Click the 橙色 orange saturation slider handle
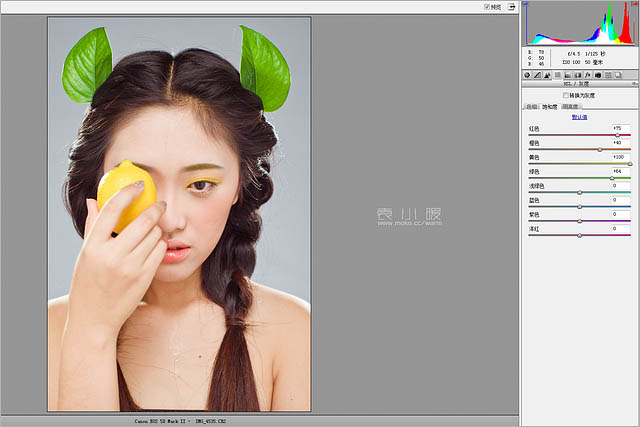The height and width of the screenshot is (427, 640). (x=599, y=149)
